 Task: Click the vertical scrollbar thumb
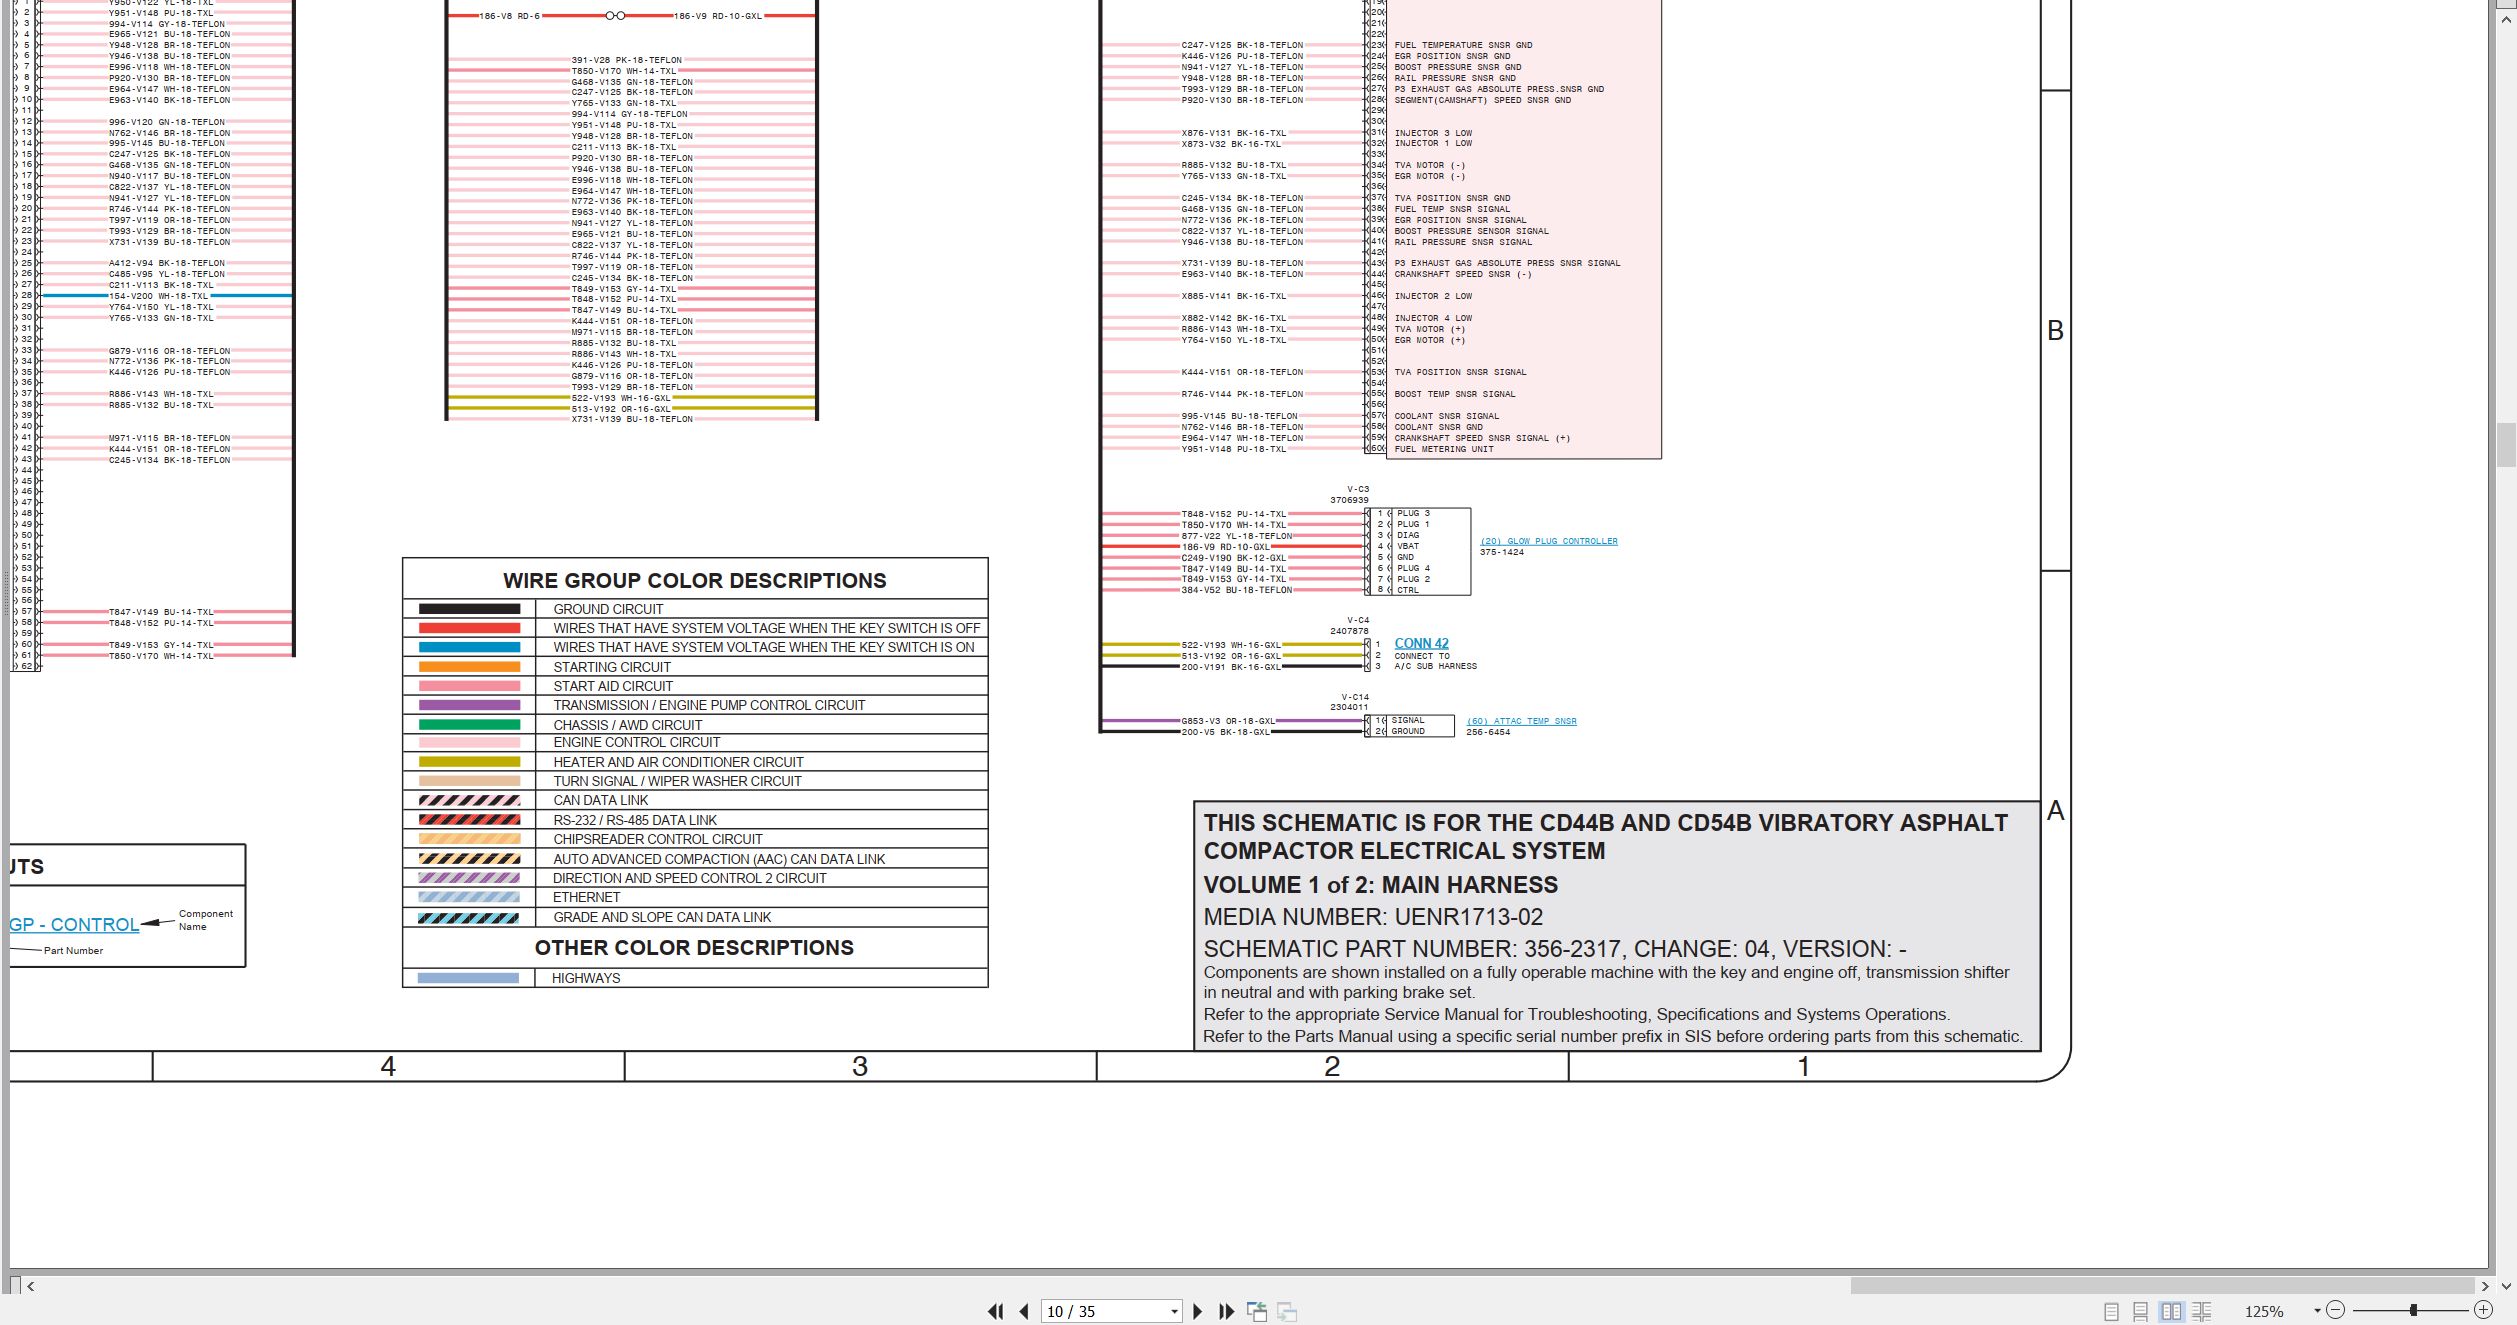(x=2506, y=445)
